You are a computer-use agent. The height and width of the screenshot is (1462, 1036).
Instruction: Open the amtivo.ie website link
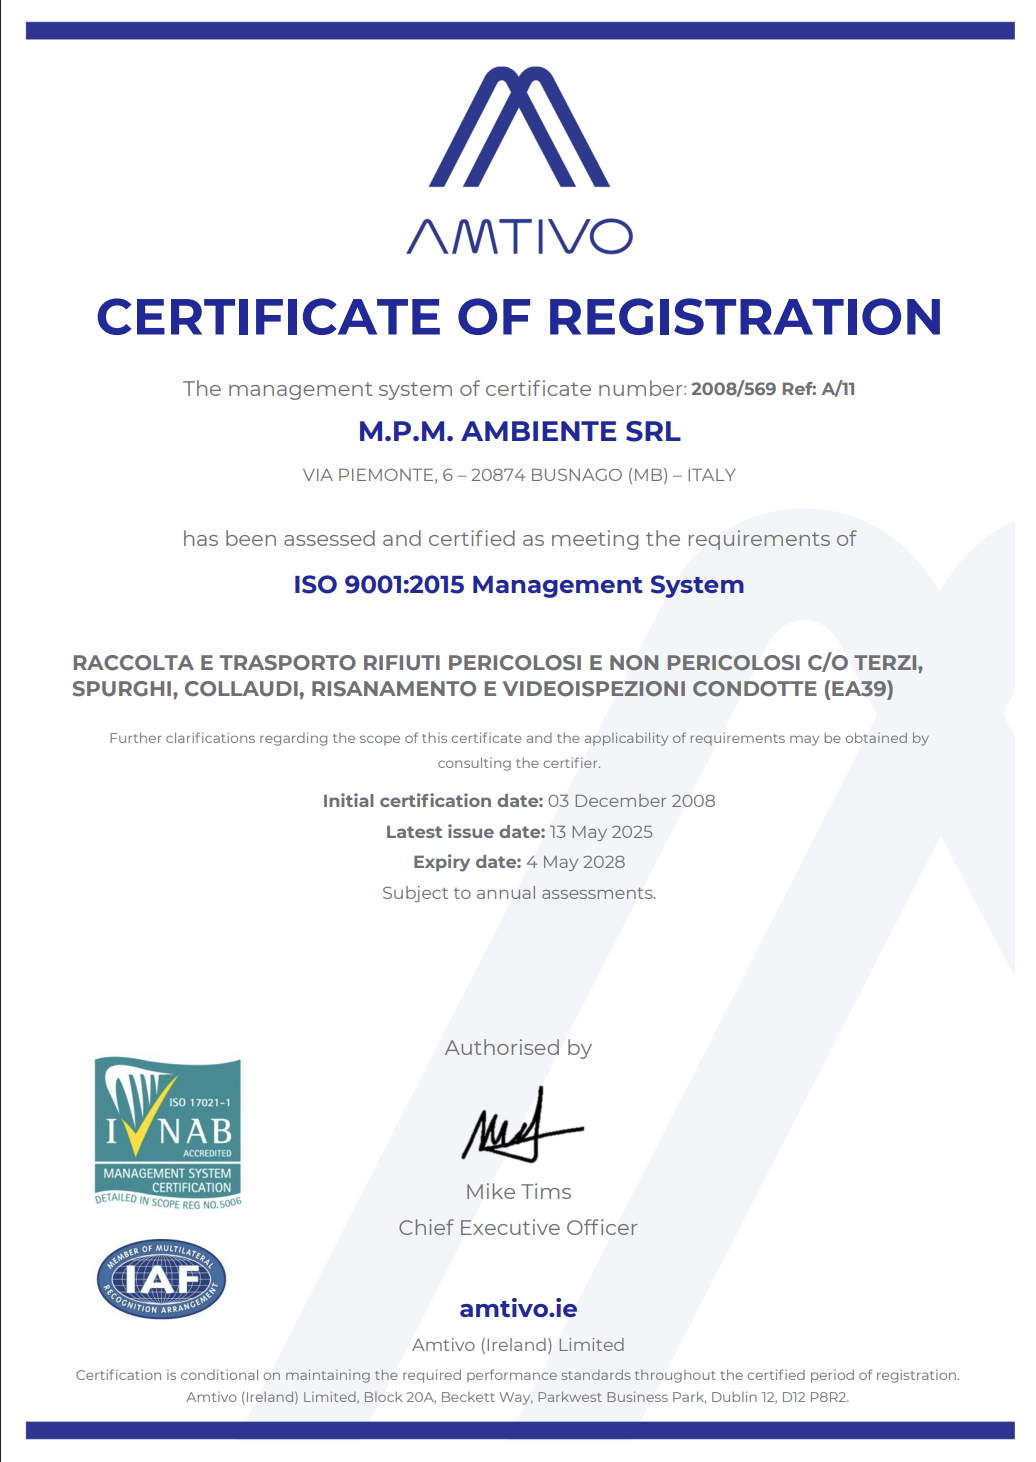[518, 1308]
